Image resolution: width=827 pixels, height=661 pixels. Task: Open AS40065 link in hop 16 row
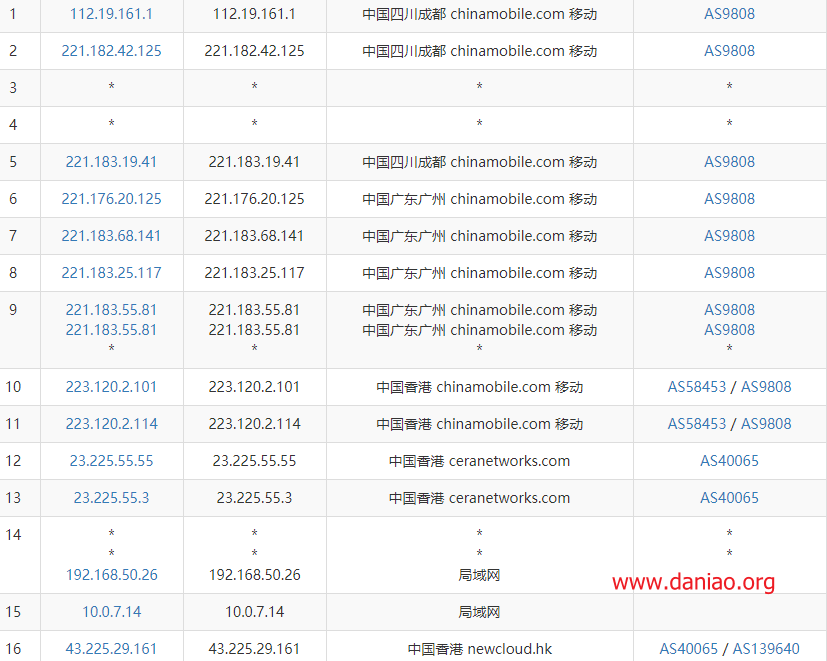click(x=689, y=649)
